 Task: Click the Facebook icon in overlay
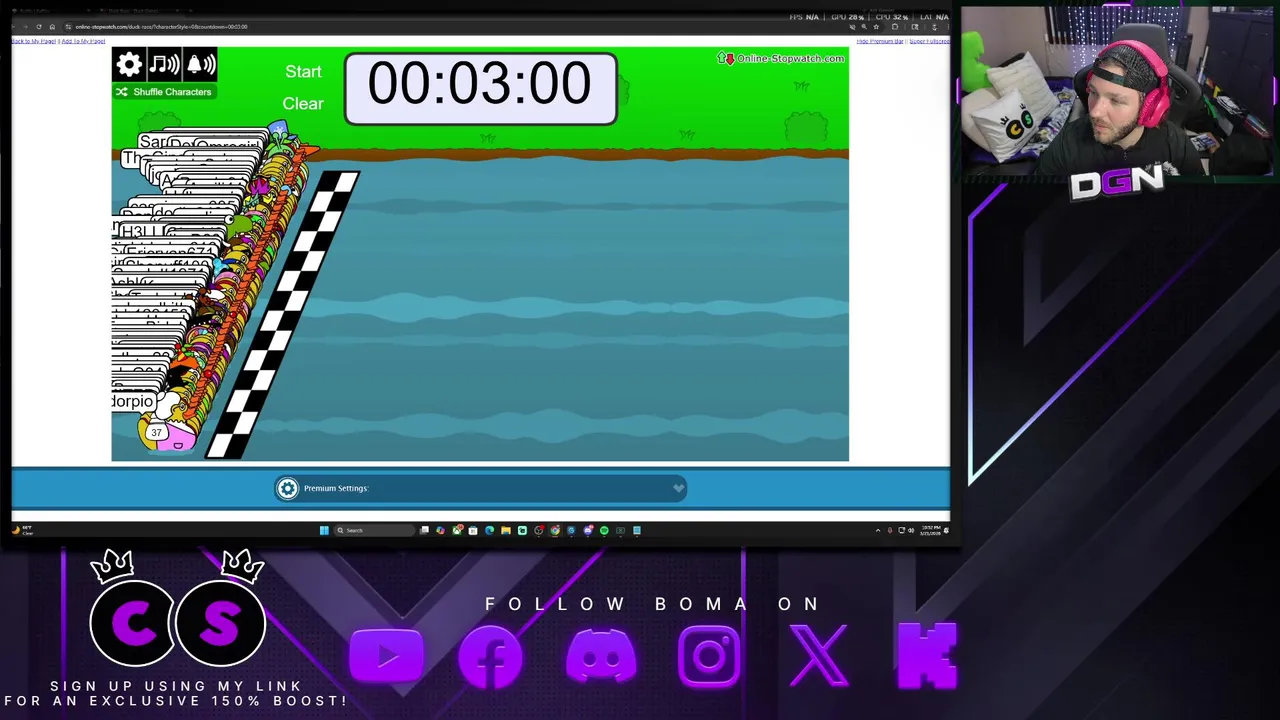491,657
